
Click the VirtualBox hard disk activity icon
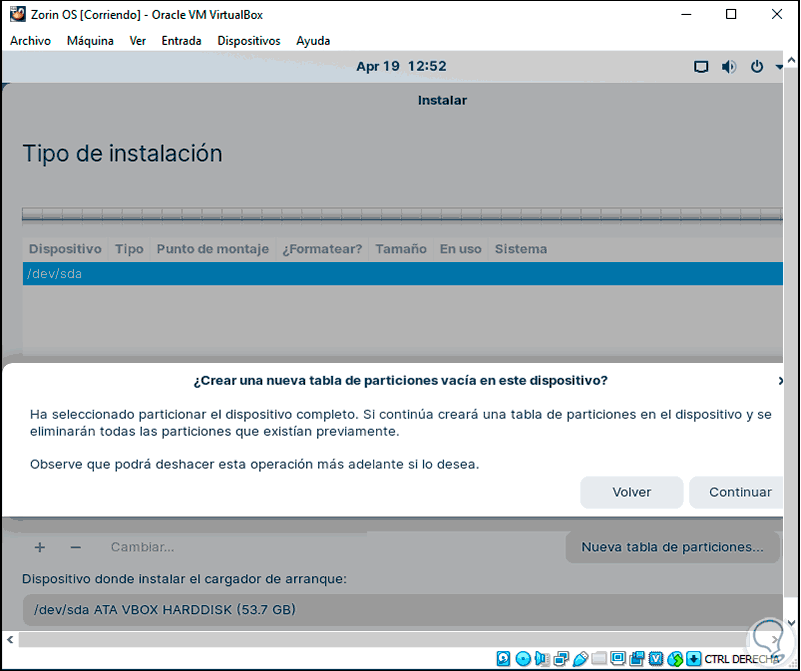(x=503, y=658)
